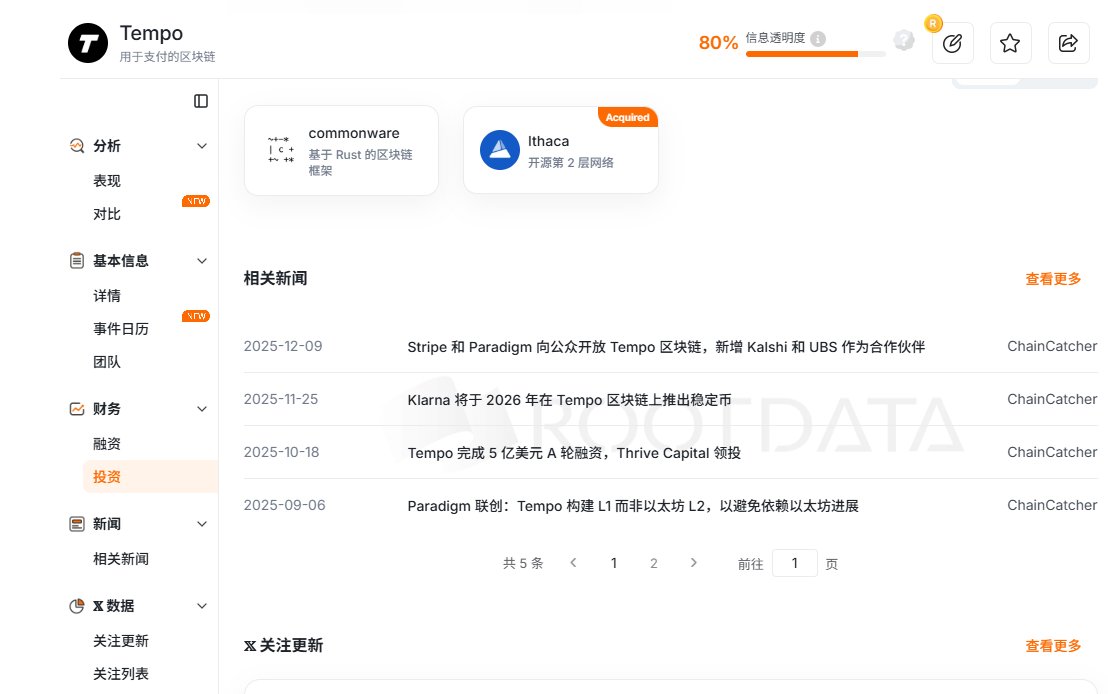The height and width of the screenshot is (694, 1108).
Task: Click the 信息透明度 info tooltip icon
Action: 818,38
